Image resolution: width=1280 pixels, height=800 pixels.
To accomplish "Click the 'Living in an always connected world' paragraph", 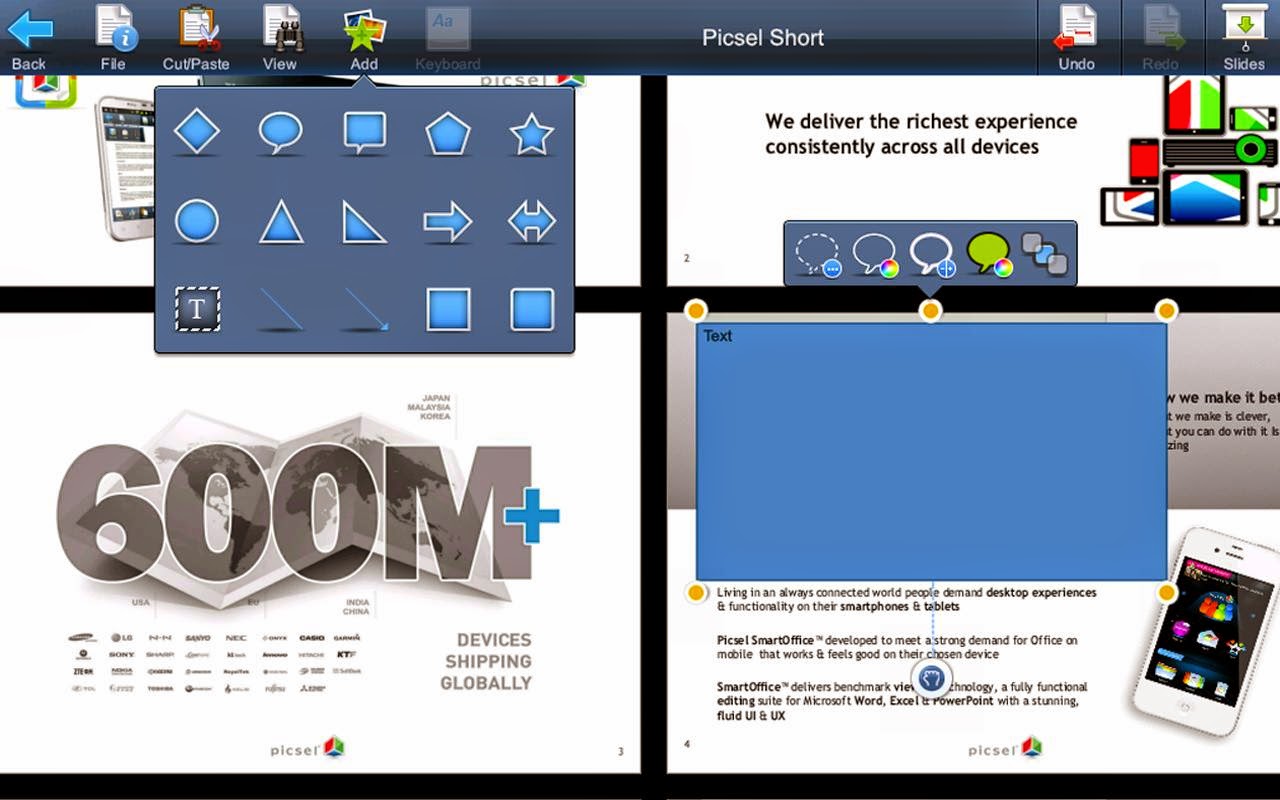I will (906, 599).
